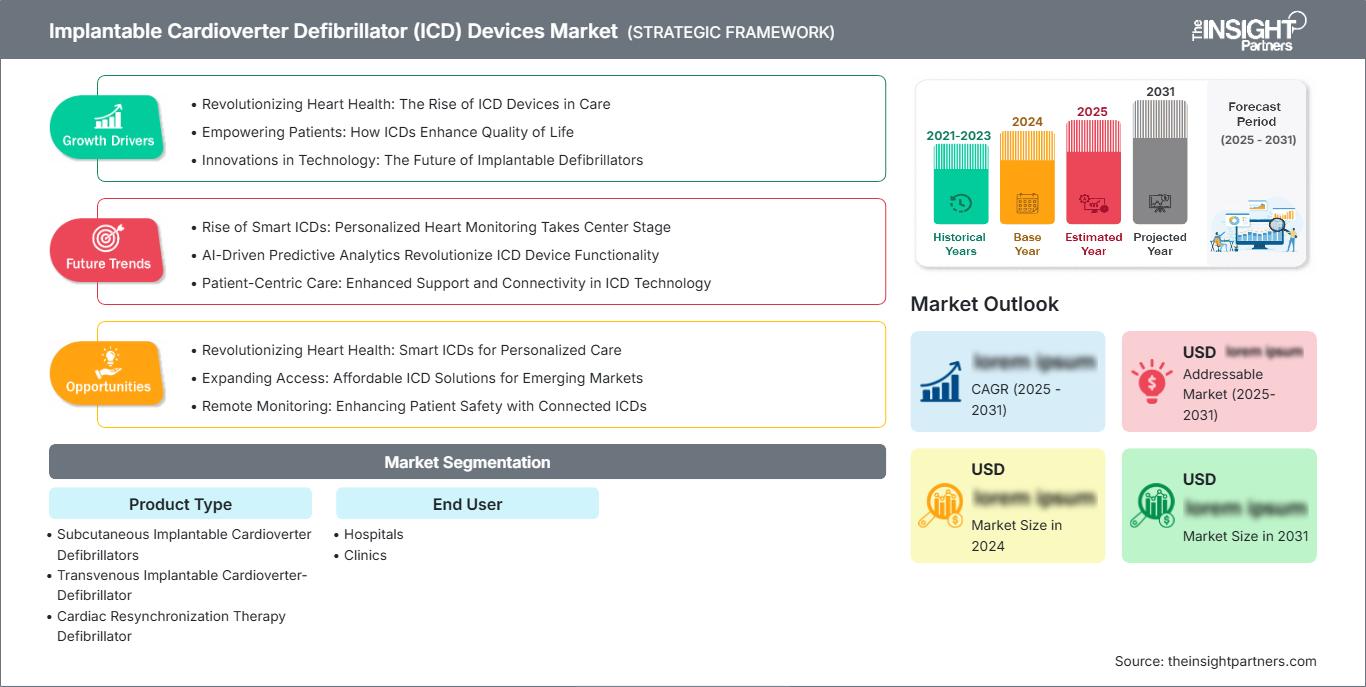Image resolution: width=1366 pixels, height=687 pixels.
Task: Click the Market Size 2031 magnifier icon
Action: click(1152, 505)
